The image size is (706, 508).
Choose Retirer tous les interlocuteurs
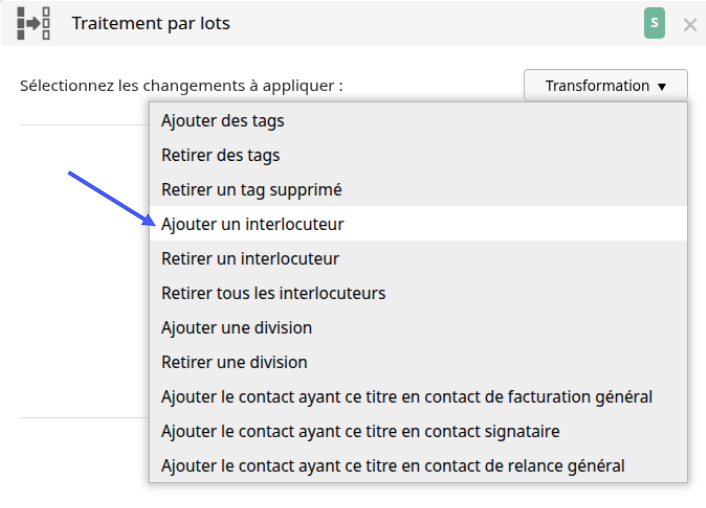[418, 293]
